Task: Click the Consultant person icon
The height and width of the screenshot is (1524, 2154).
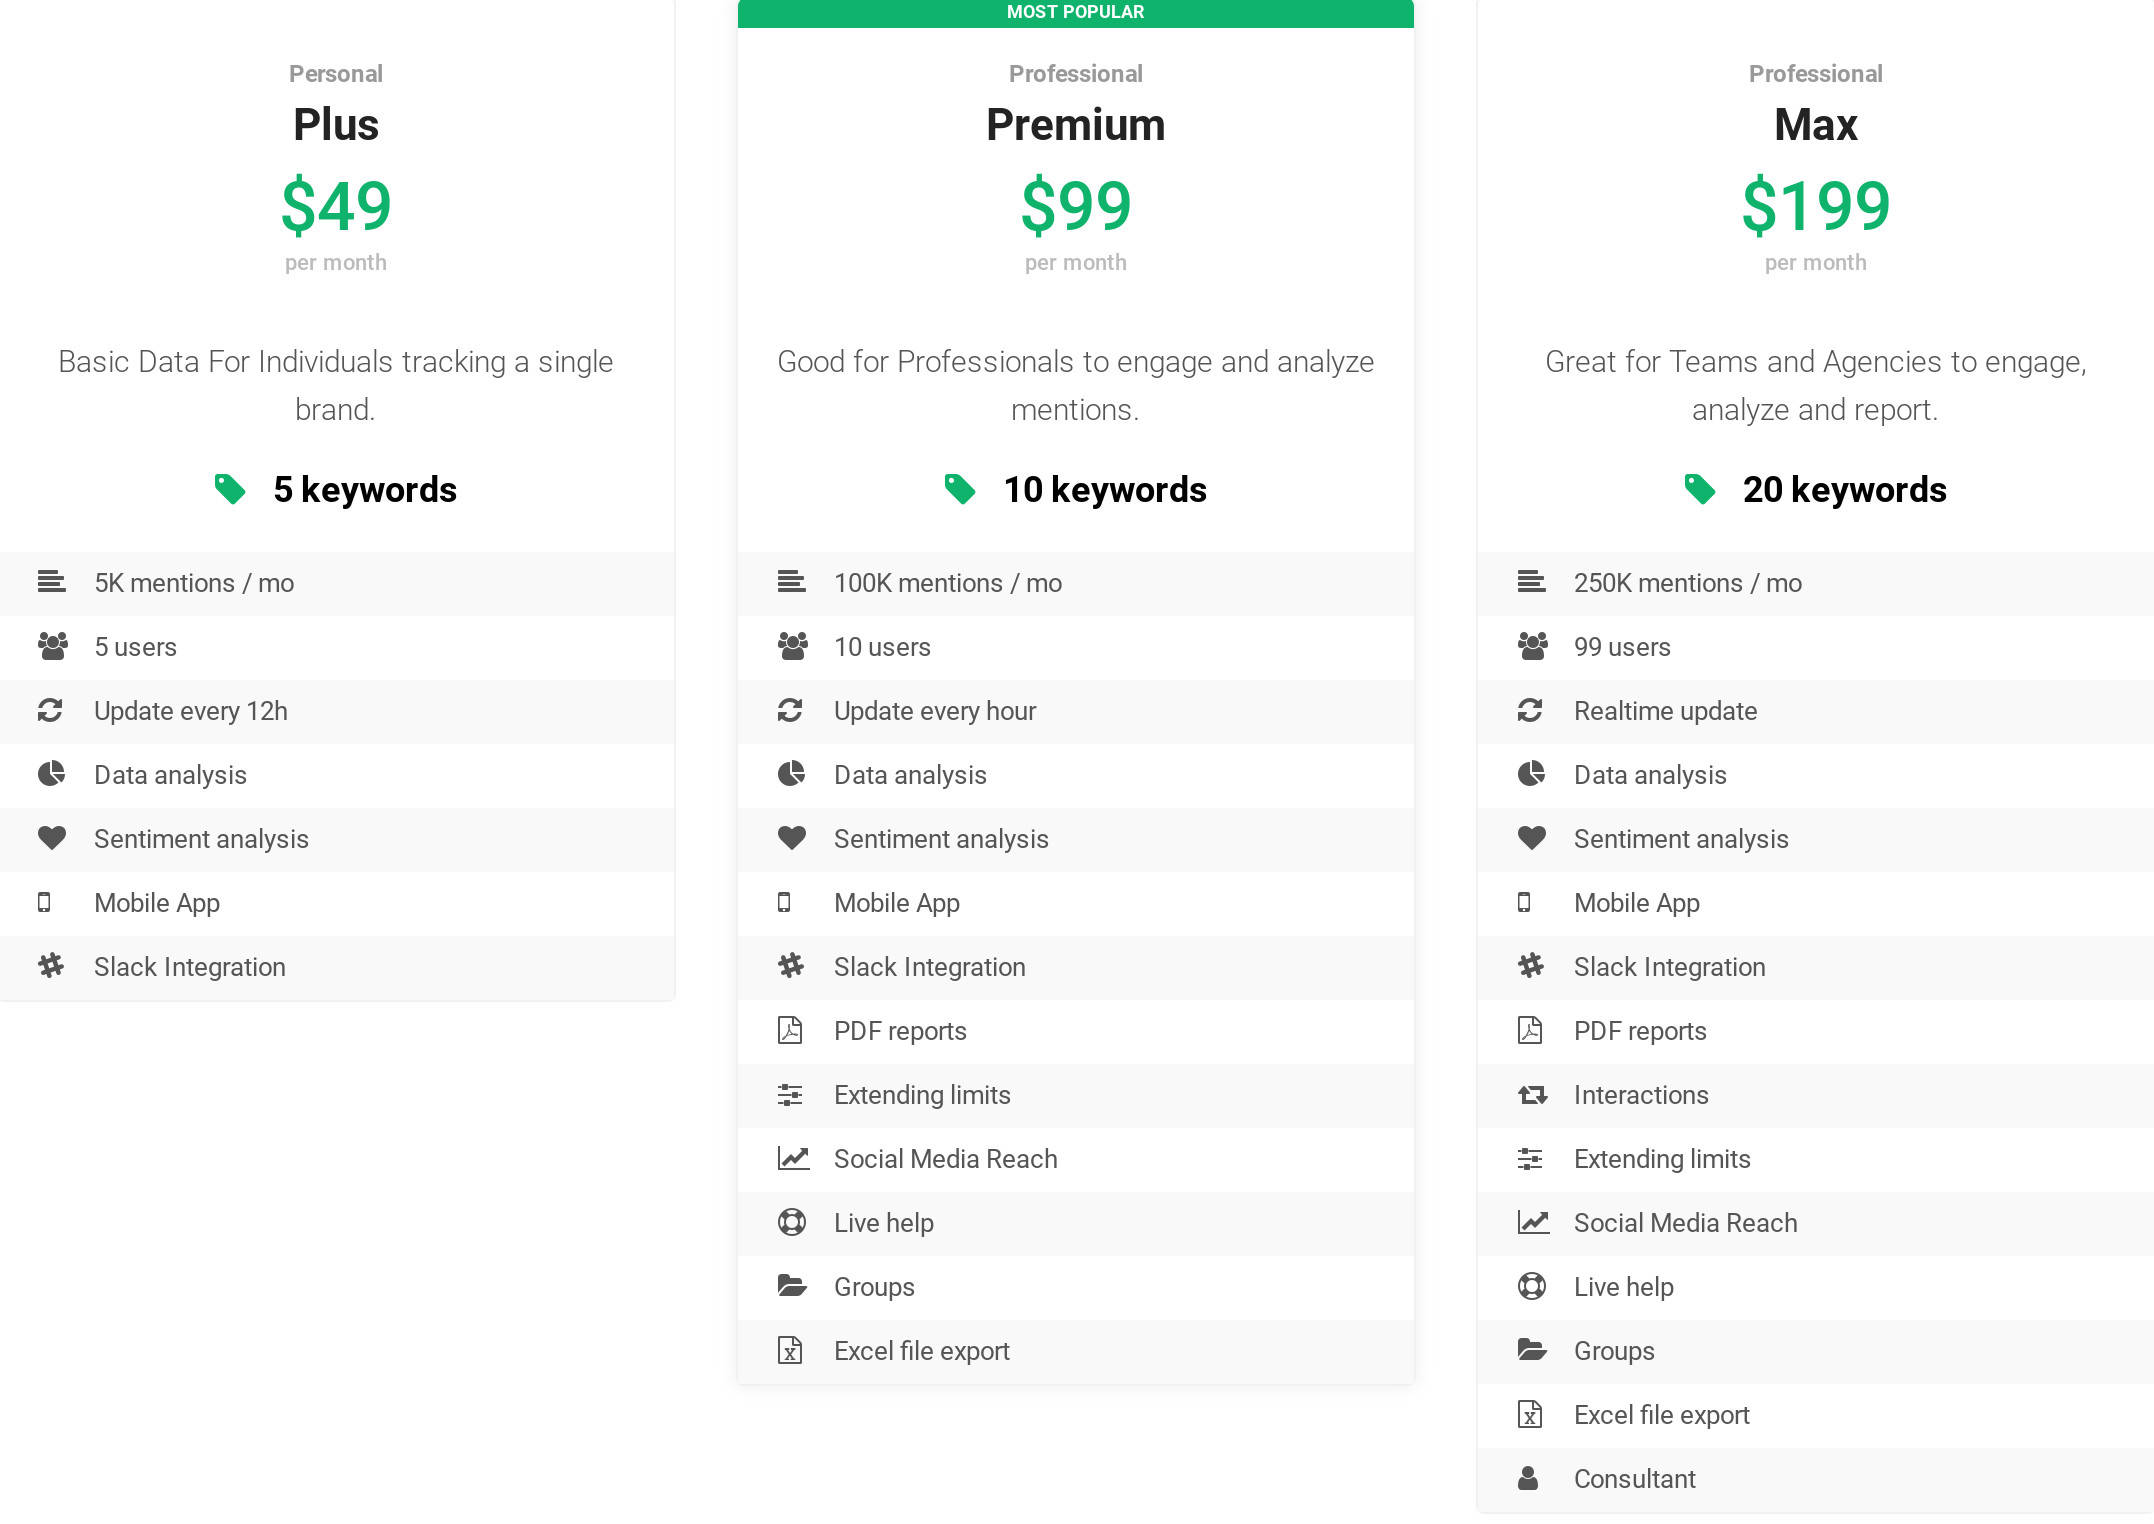Action: click(1528, 1478)
